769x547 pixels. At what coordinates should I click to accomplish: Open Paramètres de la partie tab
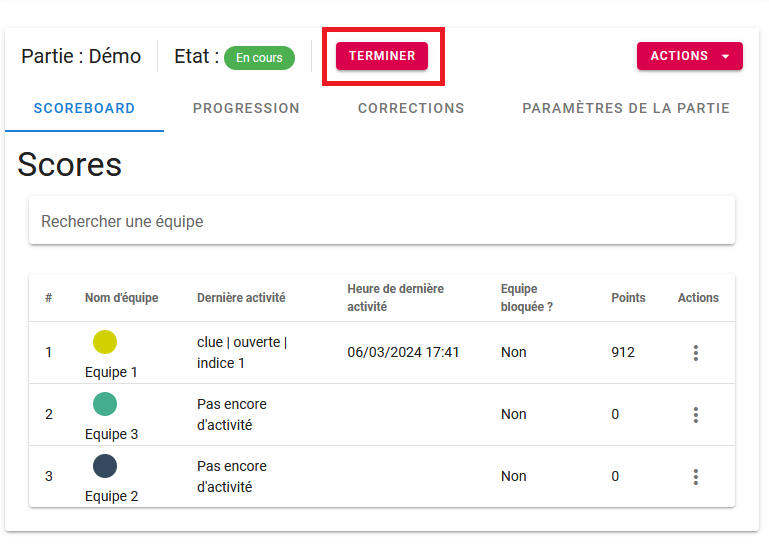(x=626, y=108)
